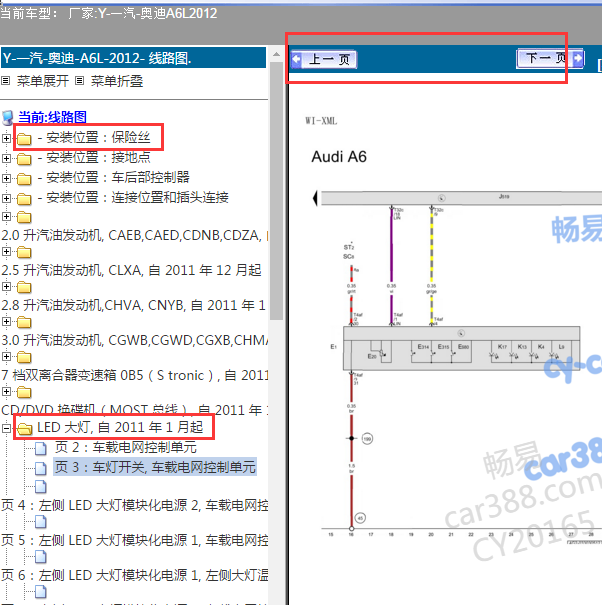
Task: Select folder icon of 安装位置：接地点
Action: pos(24,159)
